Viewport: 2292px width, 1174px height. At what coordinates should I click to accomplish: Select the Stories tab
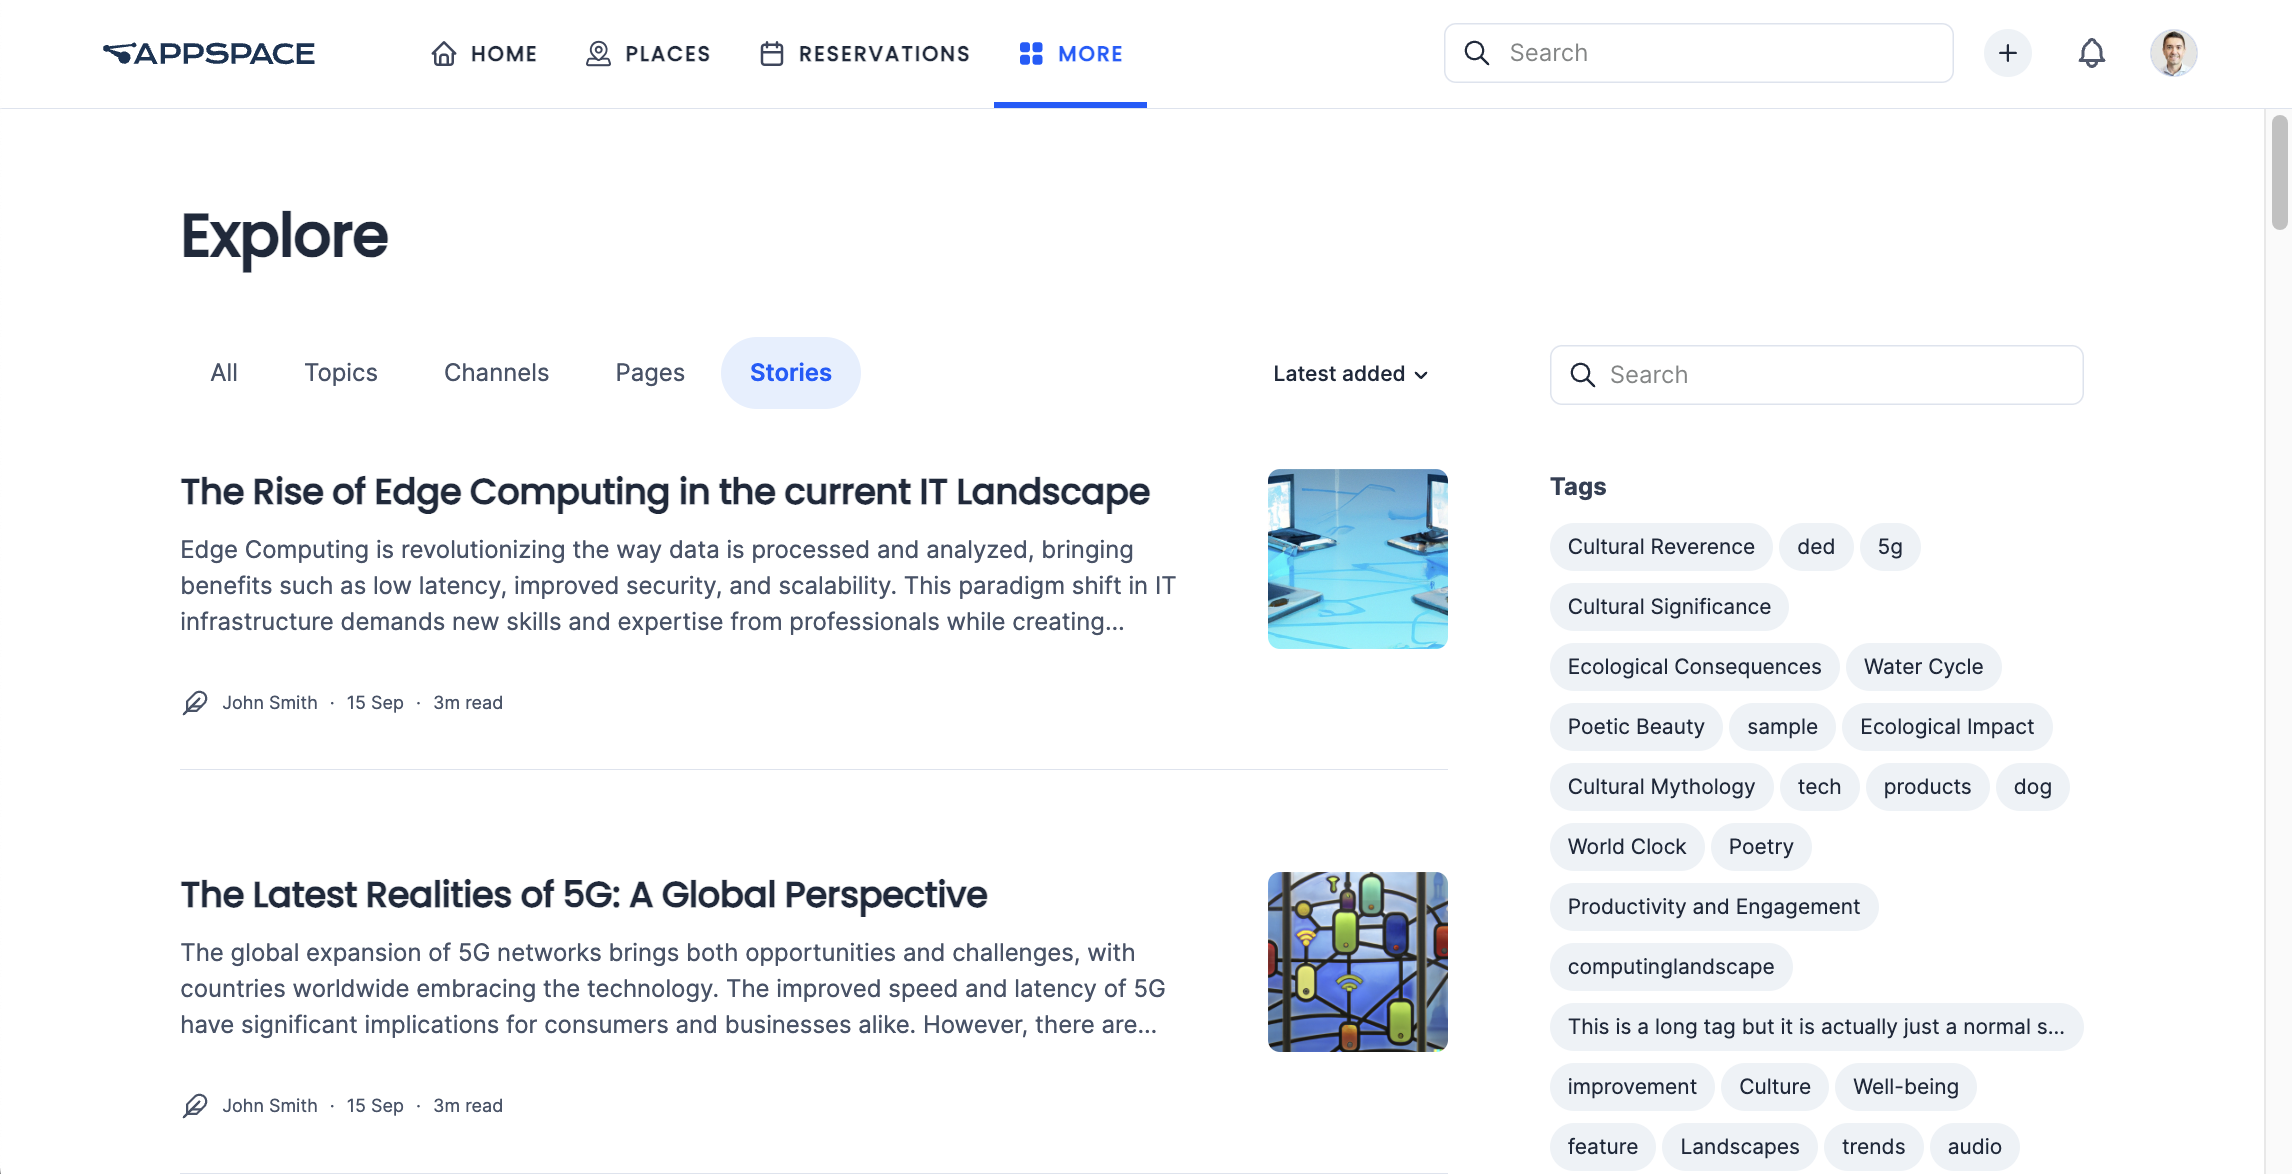(791, 373)
